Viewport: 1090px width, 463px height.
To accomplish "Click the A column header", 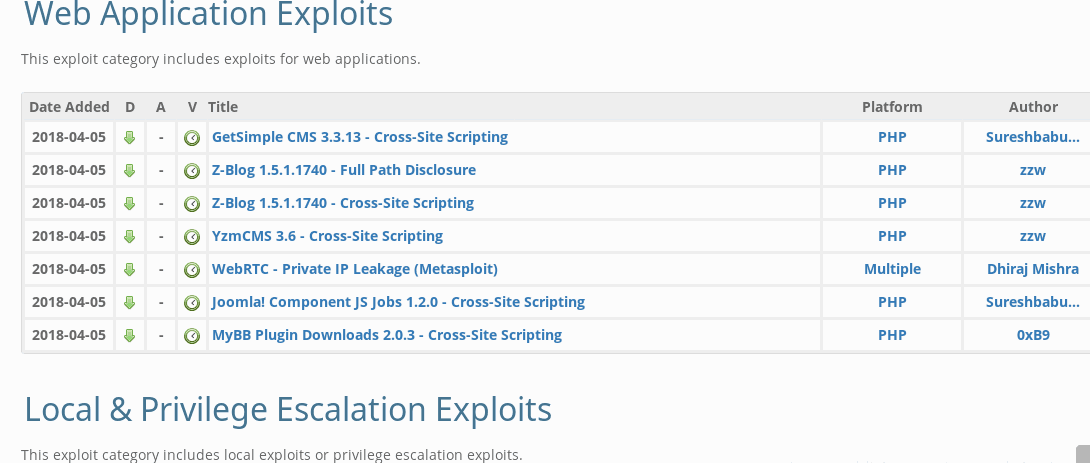I will pyautogui.click(x=161, y=107).
